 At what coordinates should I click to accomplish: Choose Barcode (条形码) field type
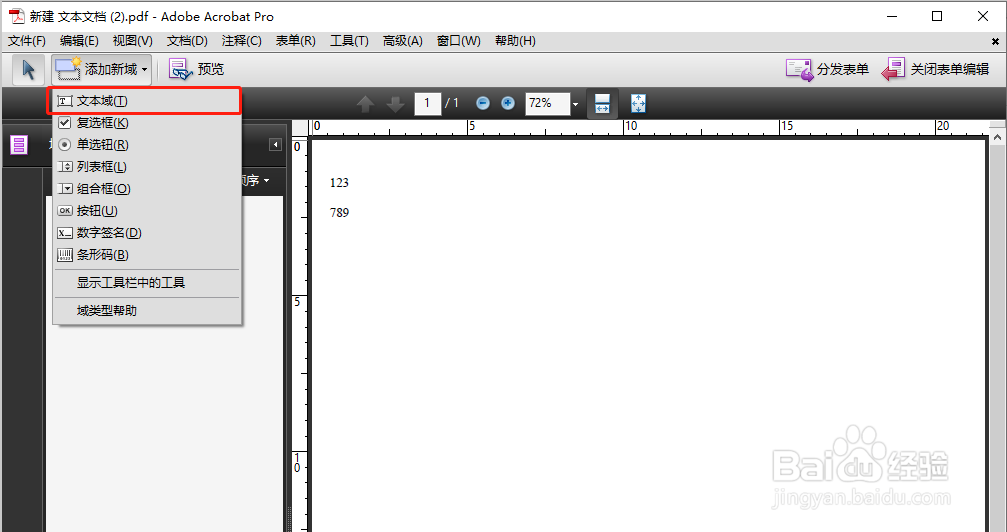(147, 254)
